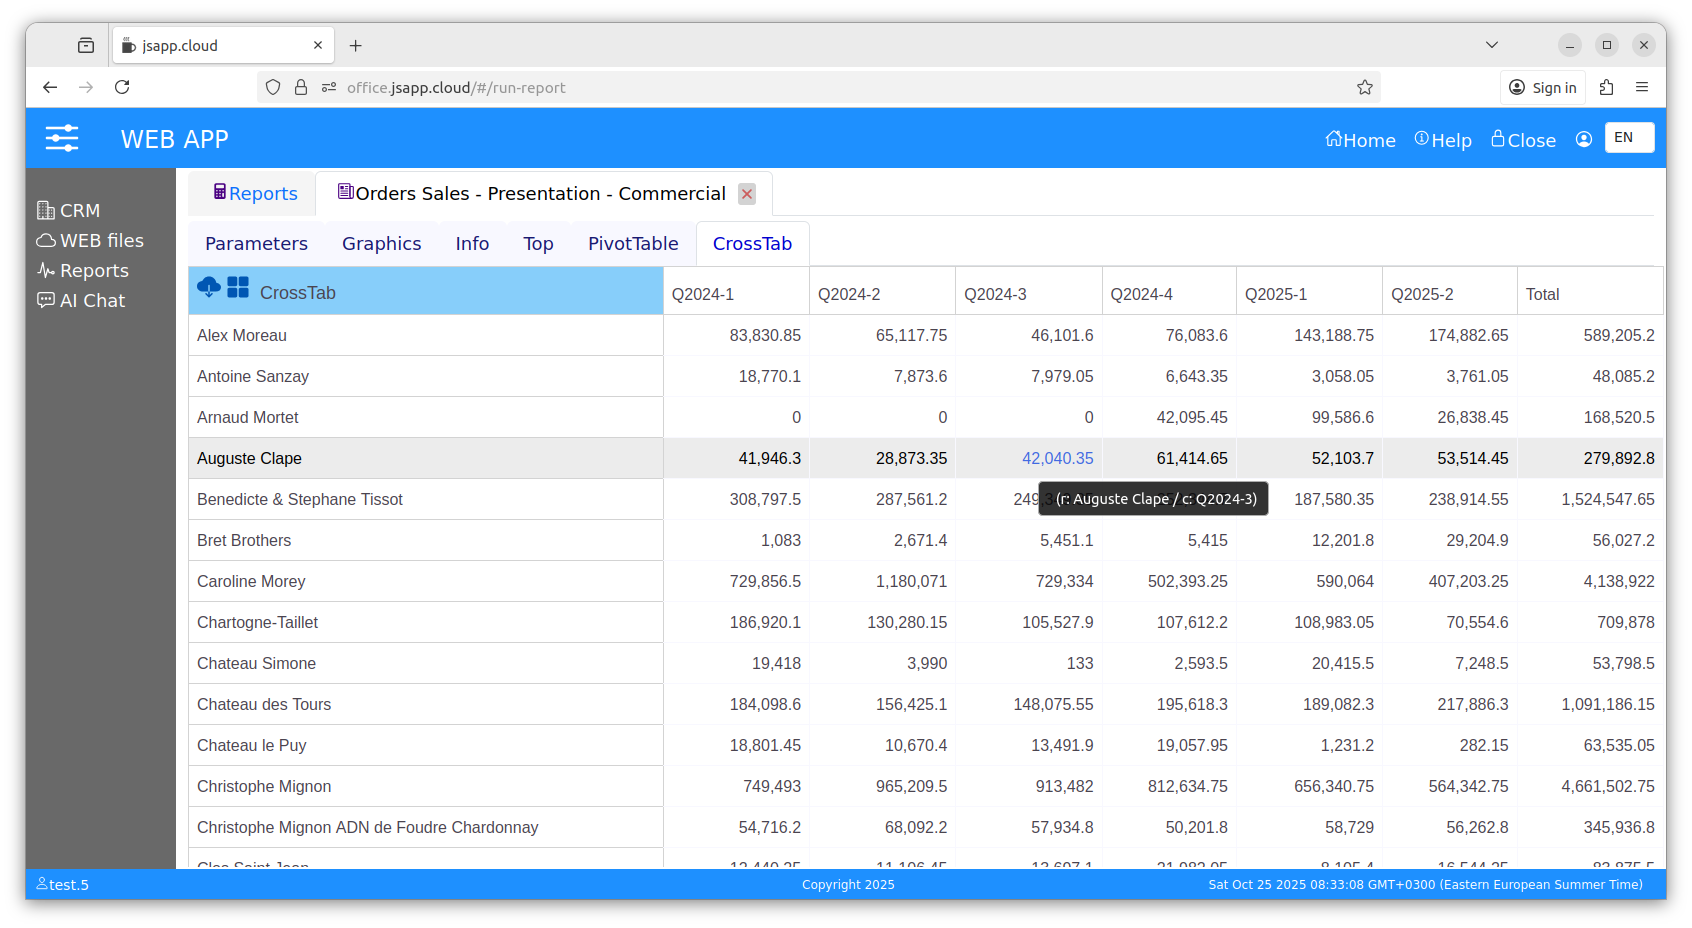
Task: Open the browser extensions icon
Action: coord(1607,88)
